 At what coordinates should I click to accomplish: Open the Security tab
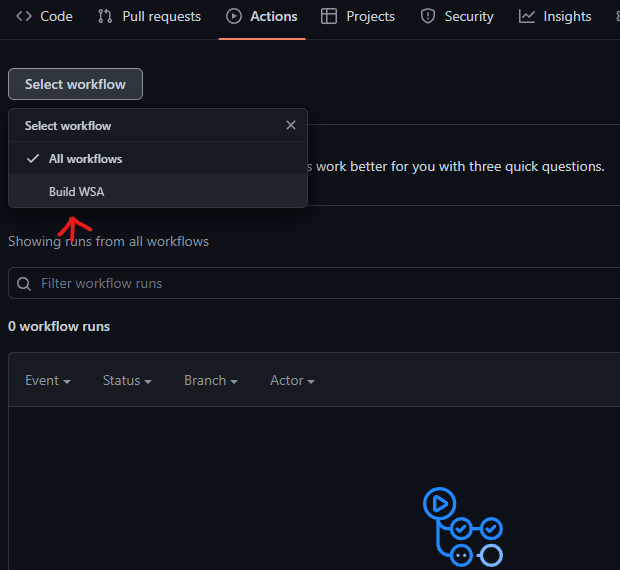pyautogui.click(x=457, y=16)
